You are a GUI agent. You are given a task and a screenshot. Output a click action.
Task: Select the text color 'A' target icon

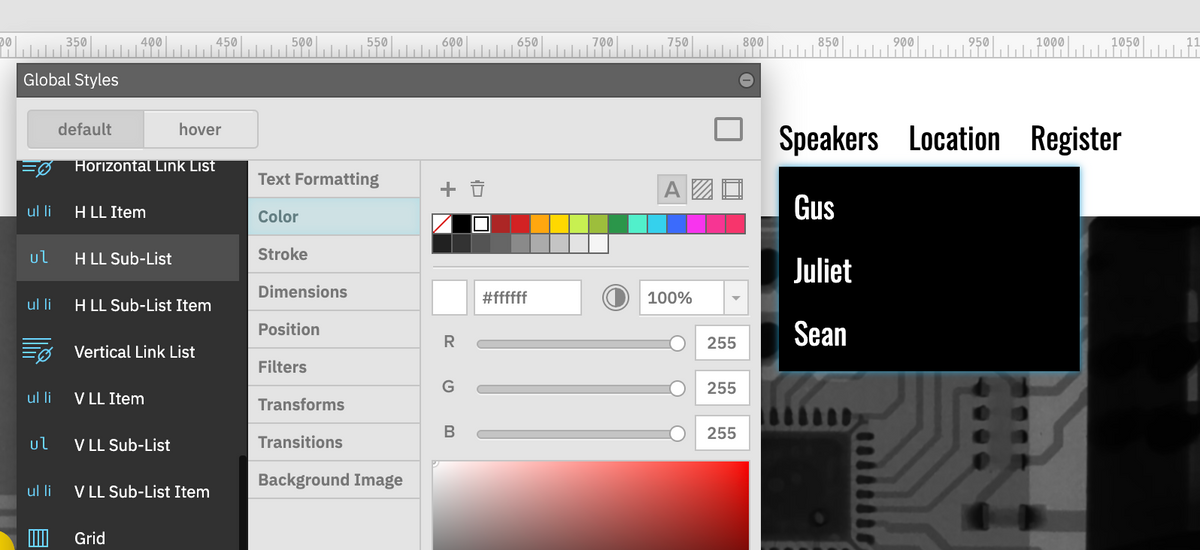(x=672, y=189)
